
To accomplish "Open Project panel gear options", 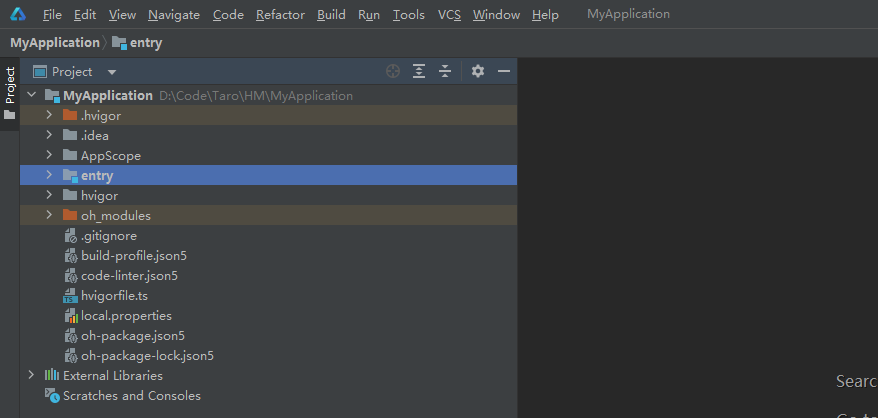I will click(478, 71).
